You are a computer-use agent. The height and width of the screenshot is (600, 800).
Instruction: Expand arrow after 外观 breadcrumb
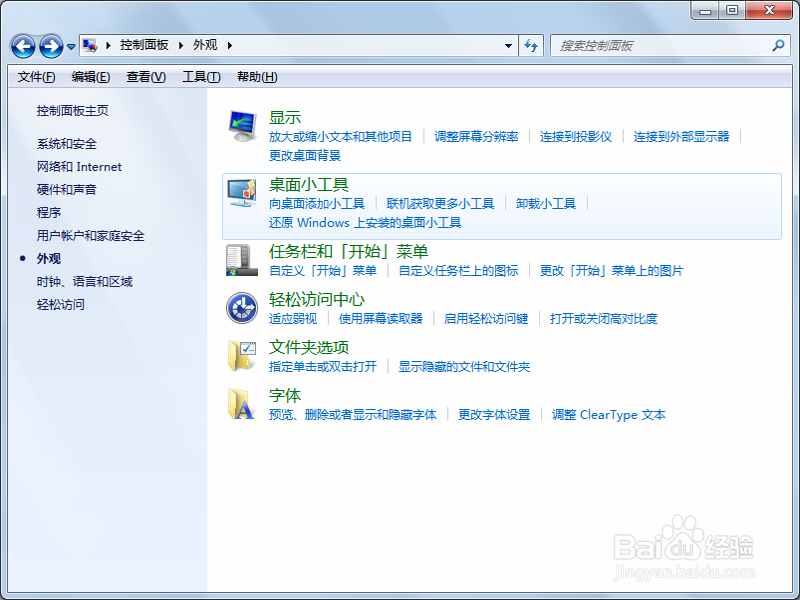coord(230,46)
